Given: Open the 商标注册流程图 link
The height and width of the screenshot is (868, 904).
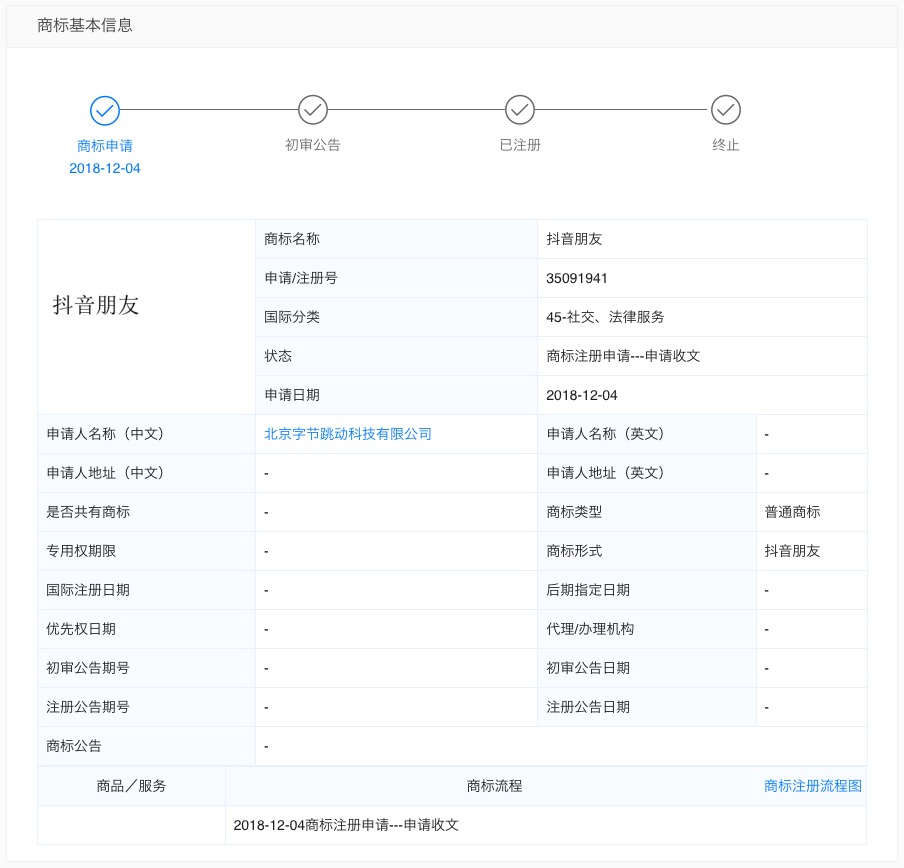Looking at the screenshot, I should pyautogui.click(x=812, y=786).
